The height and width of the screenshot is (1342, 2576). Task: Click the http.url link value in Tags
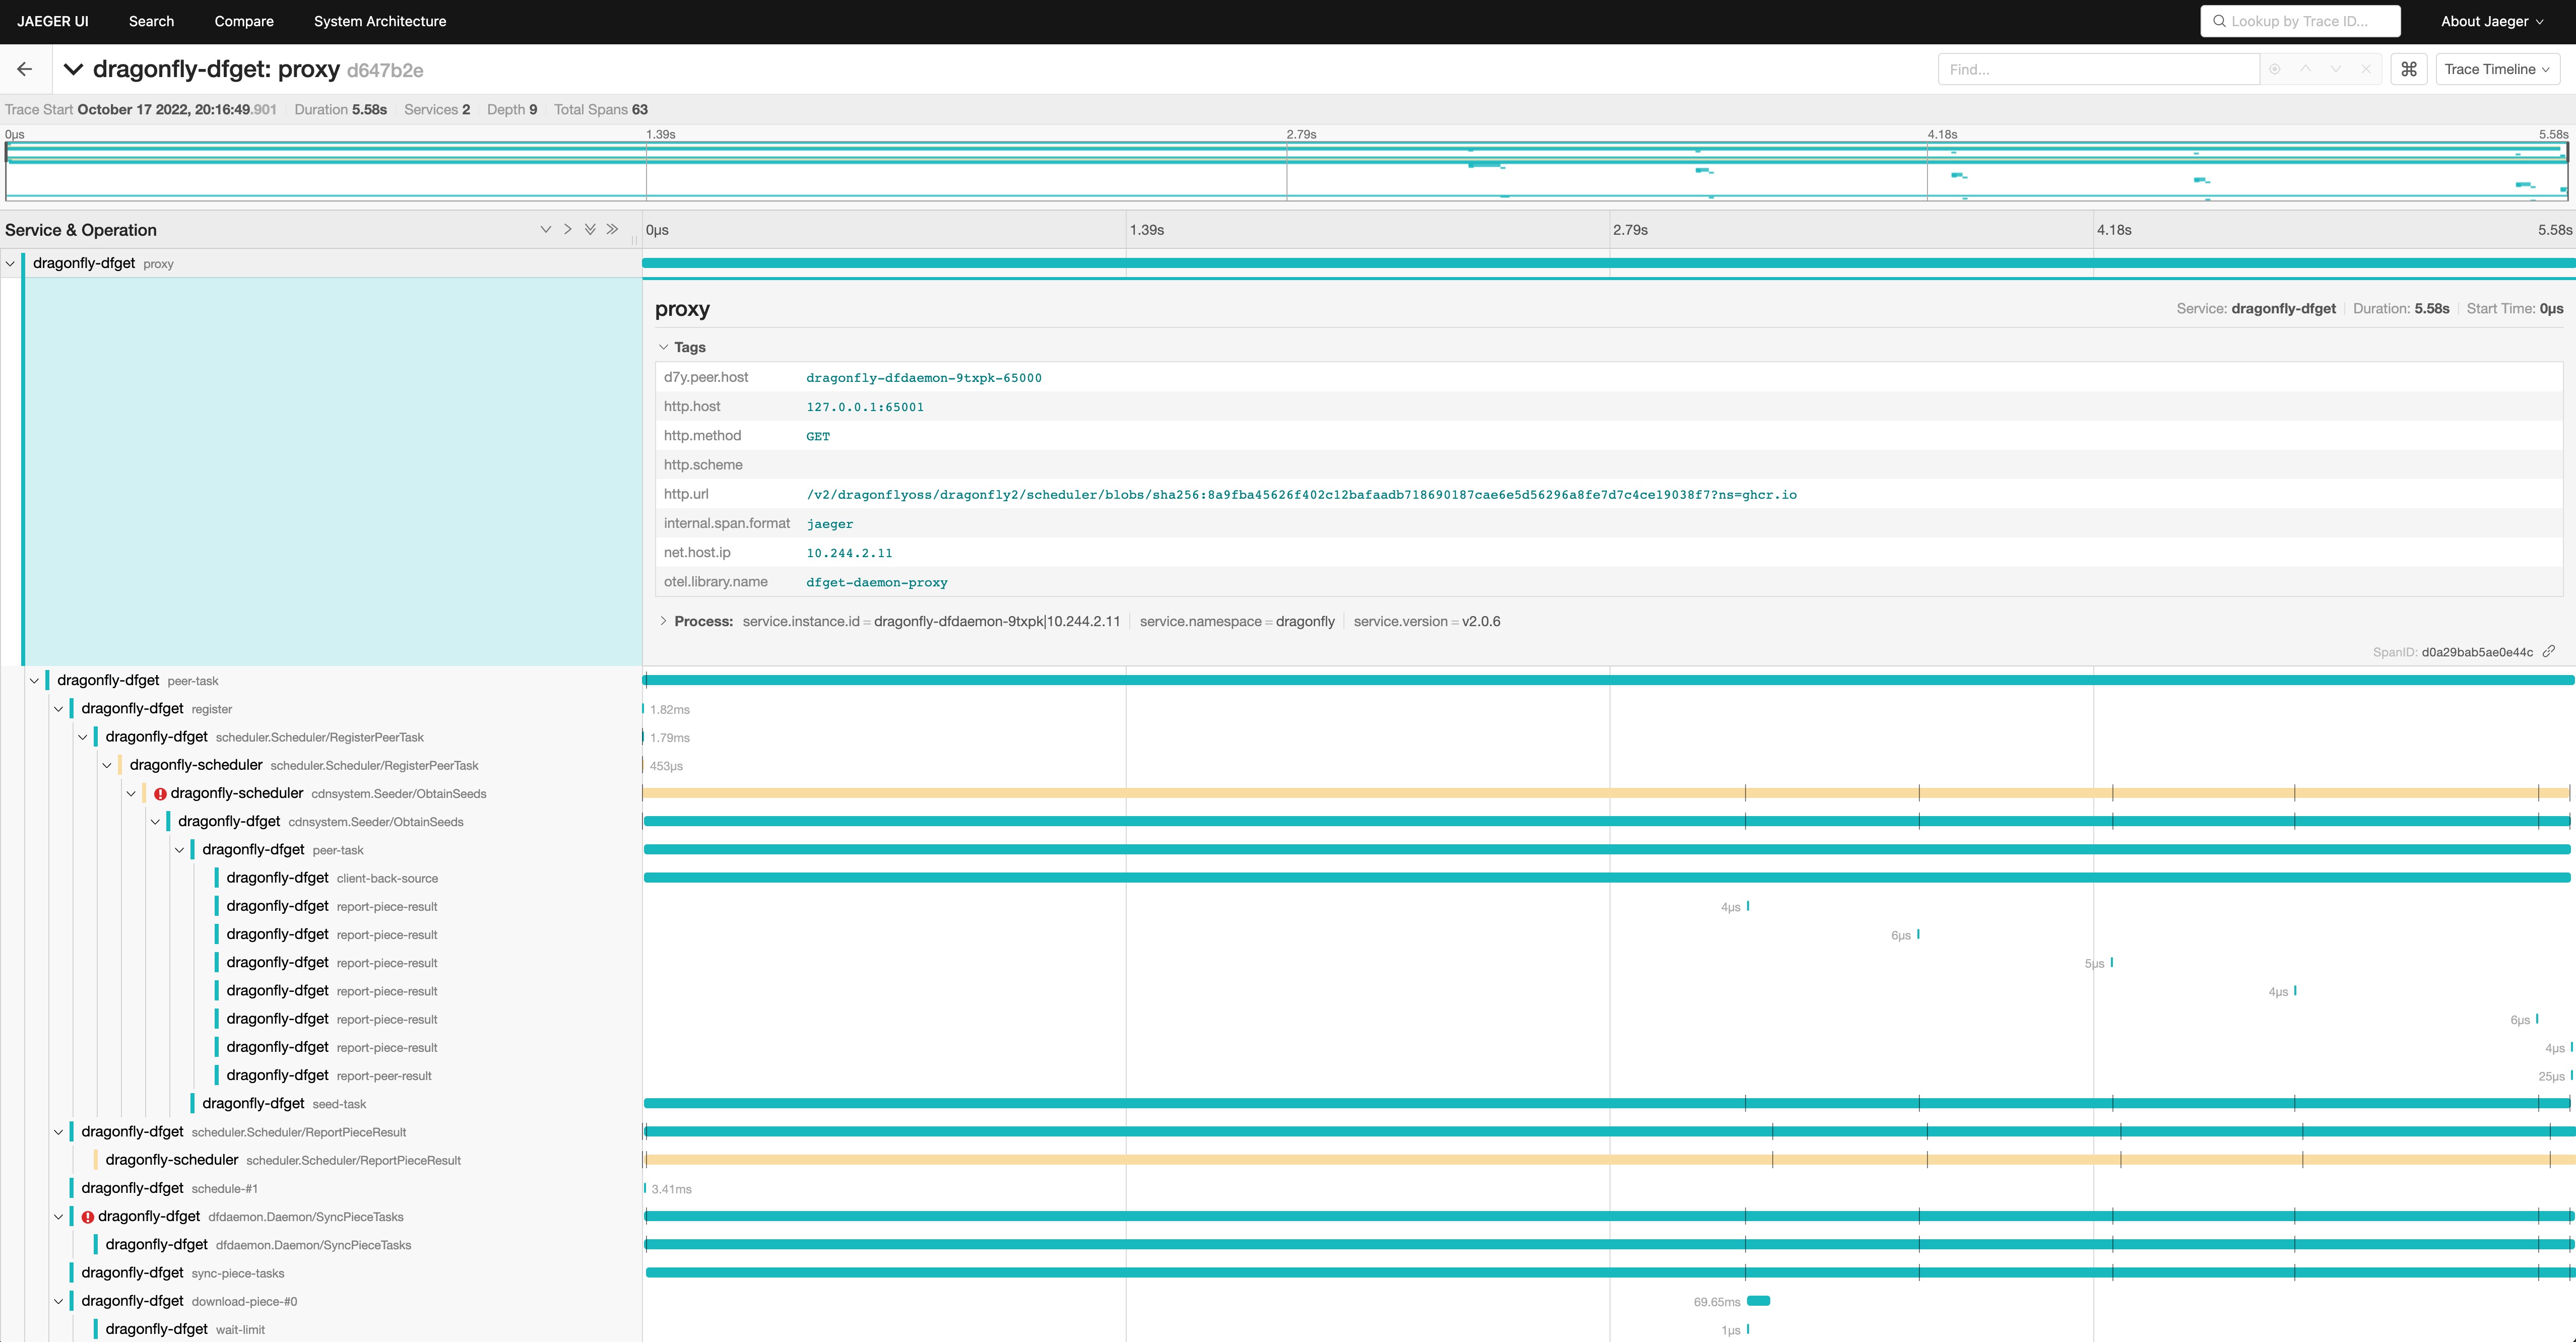coord(1300,494)
